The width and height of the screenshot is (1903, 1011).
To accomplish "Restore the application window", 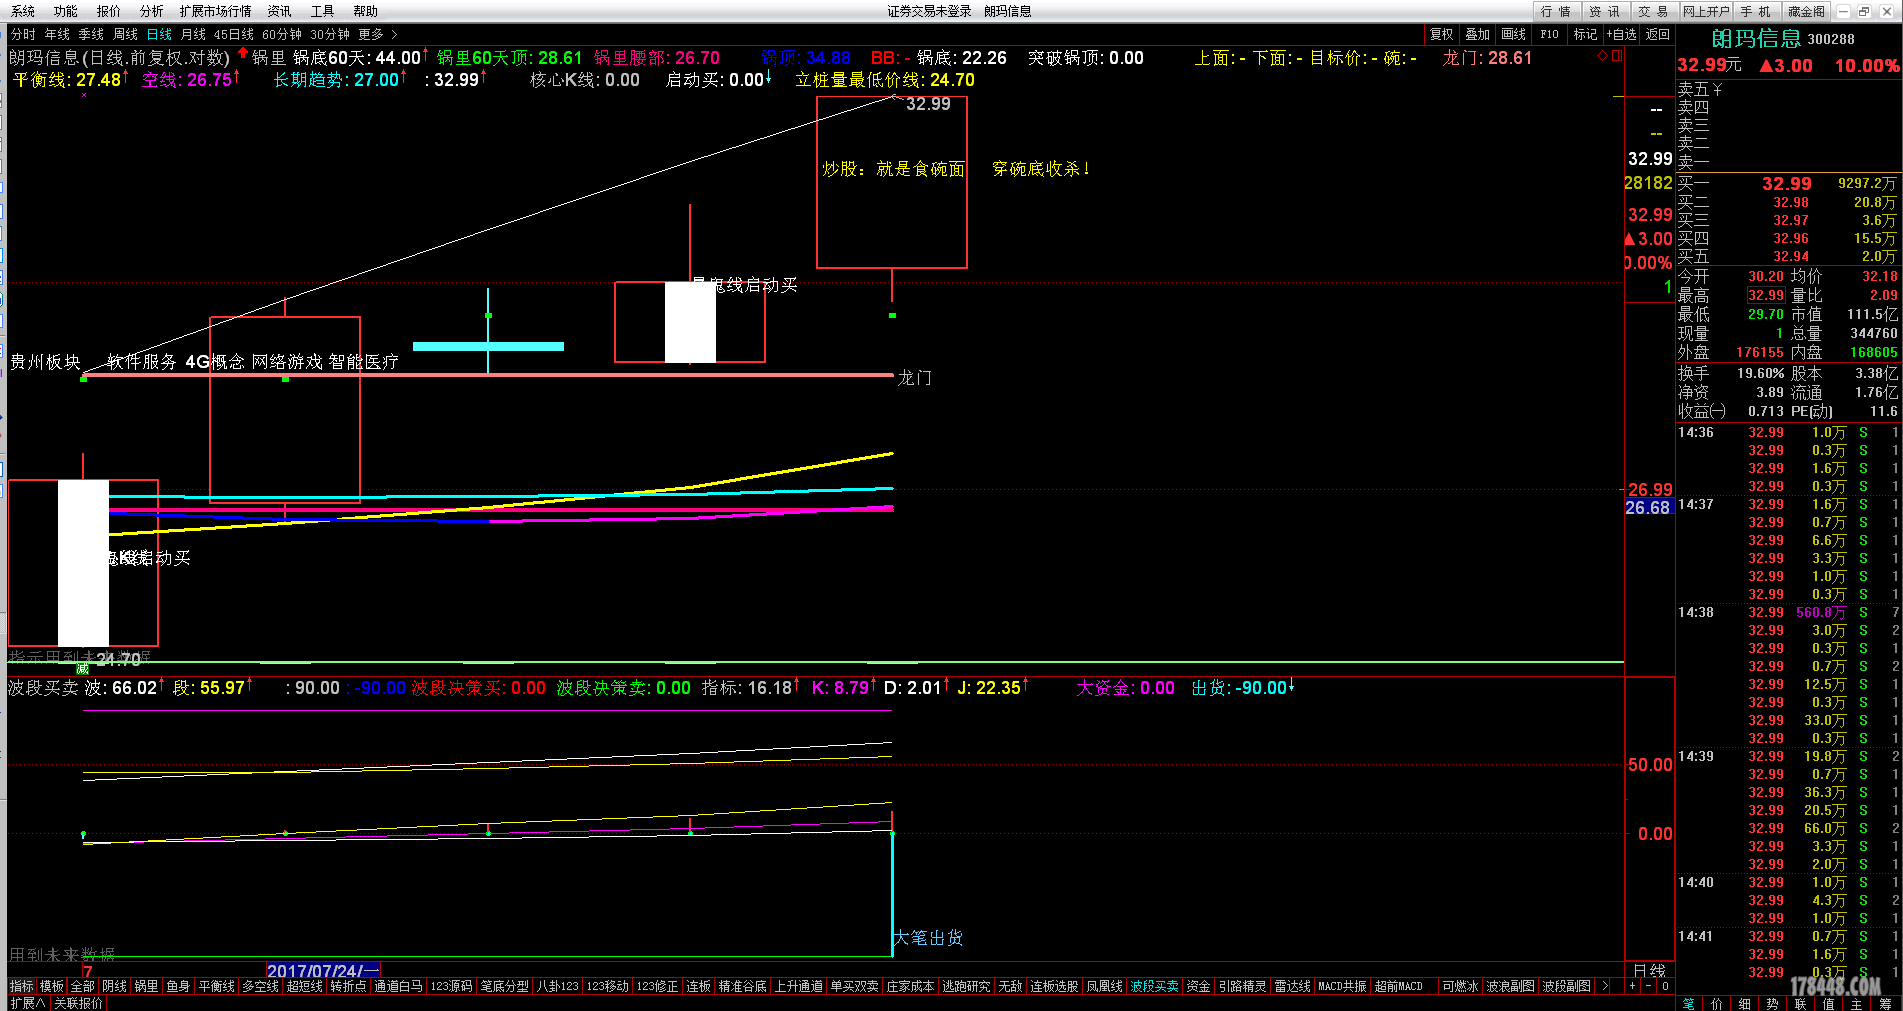I will 1864,11.
